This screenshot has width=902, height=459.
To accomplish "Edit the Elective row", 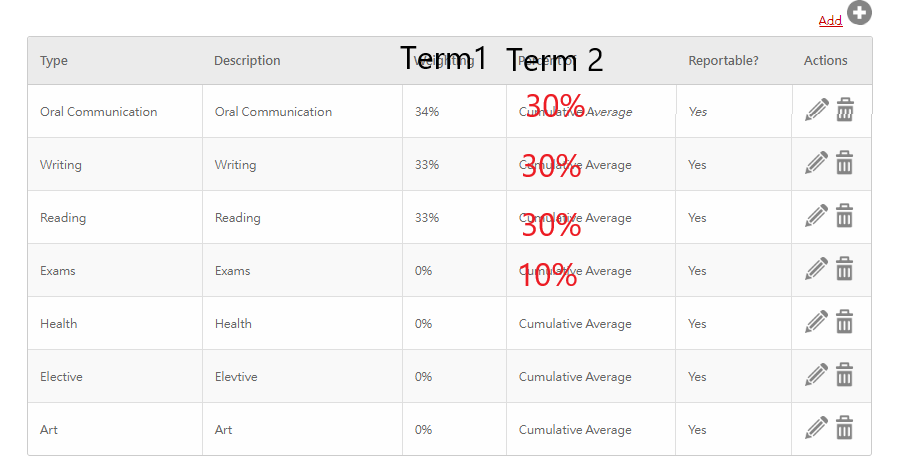I will pyautogui.click(x=817, y=374).
